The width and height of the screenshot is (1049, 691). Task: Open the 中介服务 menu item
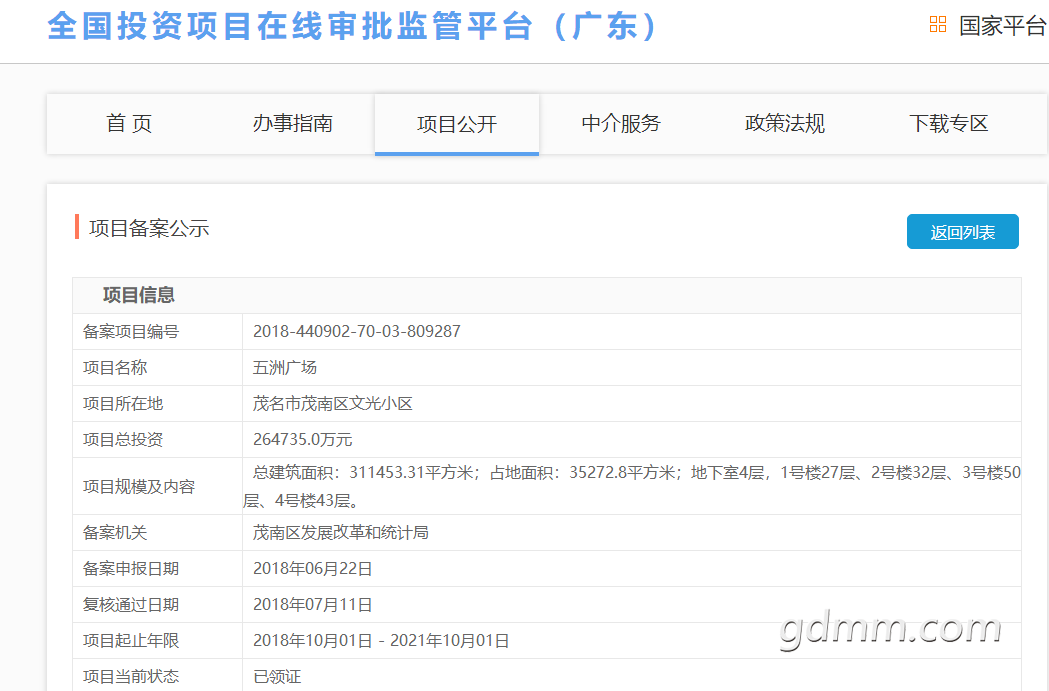point(621,124)
